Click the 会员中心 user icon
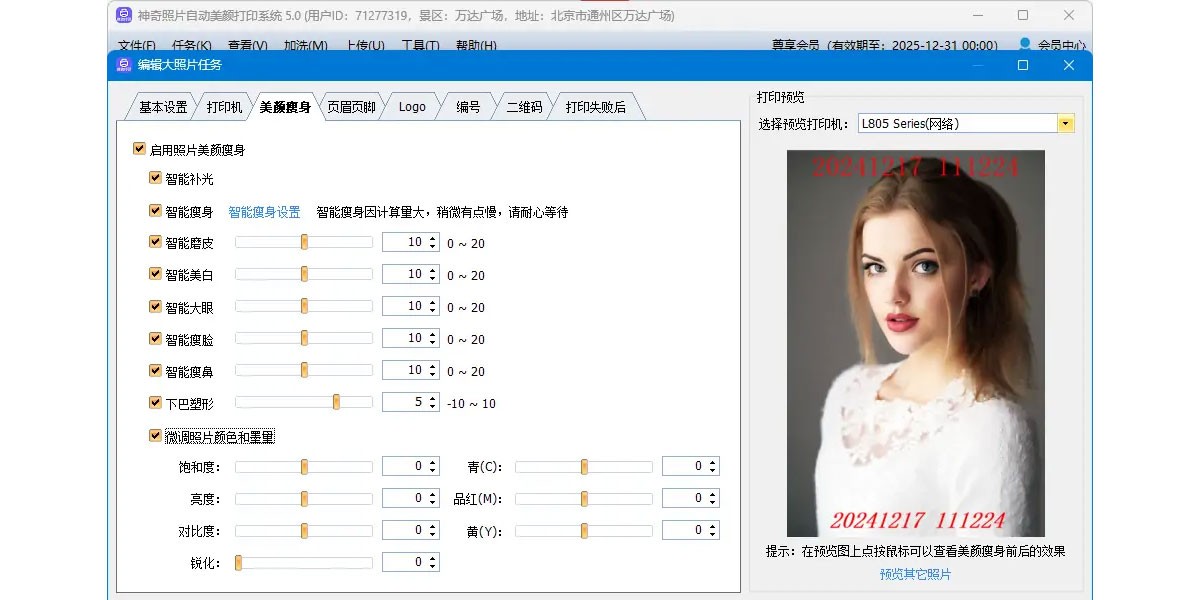 1025,45
